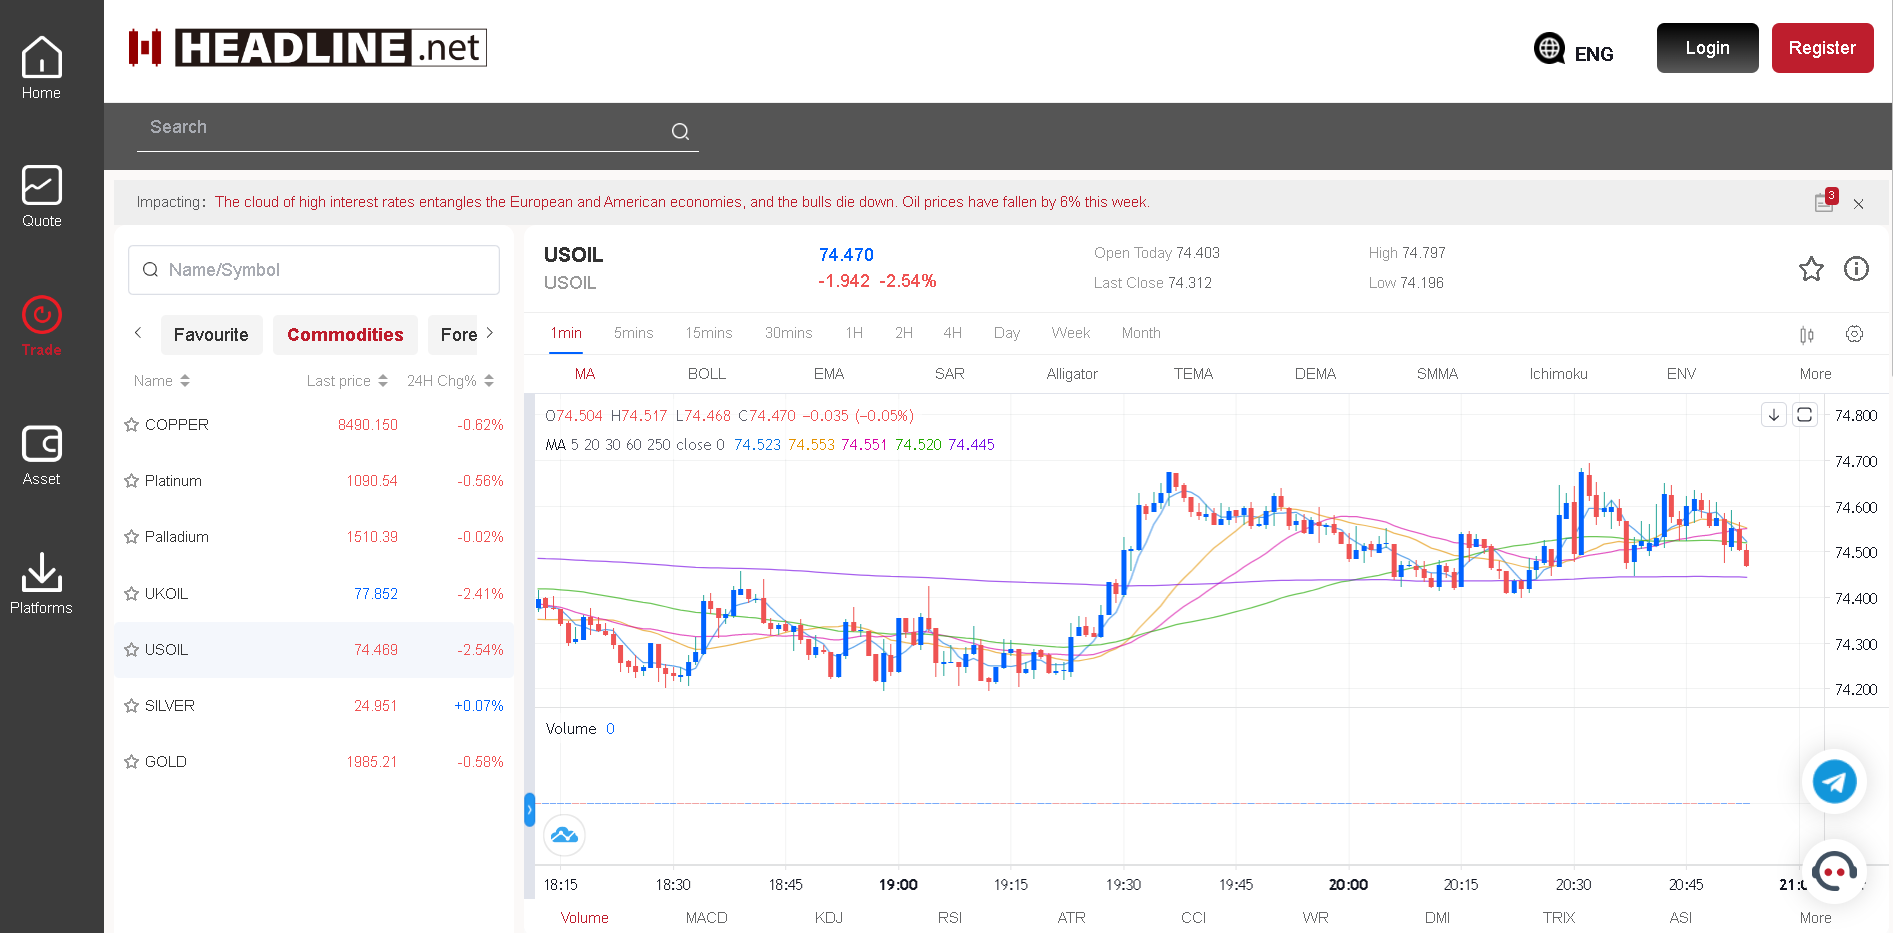
Task: Open the Quote page from sidebar
Action: coord(41,197)
